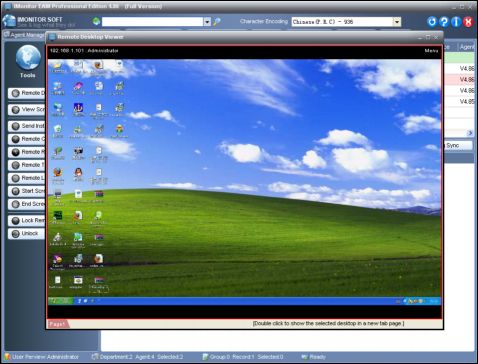Click the Unlock button
The height and width of the screenshot is (364, 478).
[26, 233]
